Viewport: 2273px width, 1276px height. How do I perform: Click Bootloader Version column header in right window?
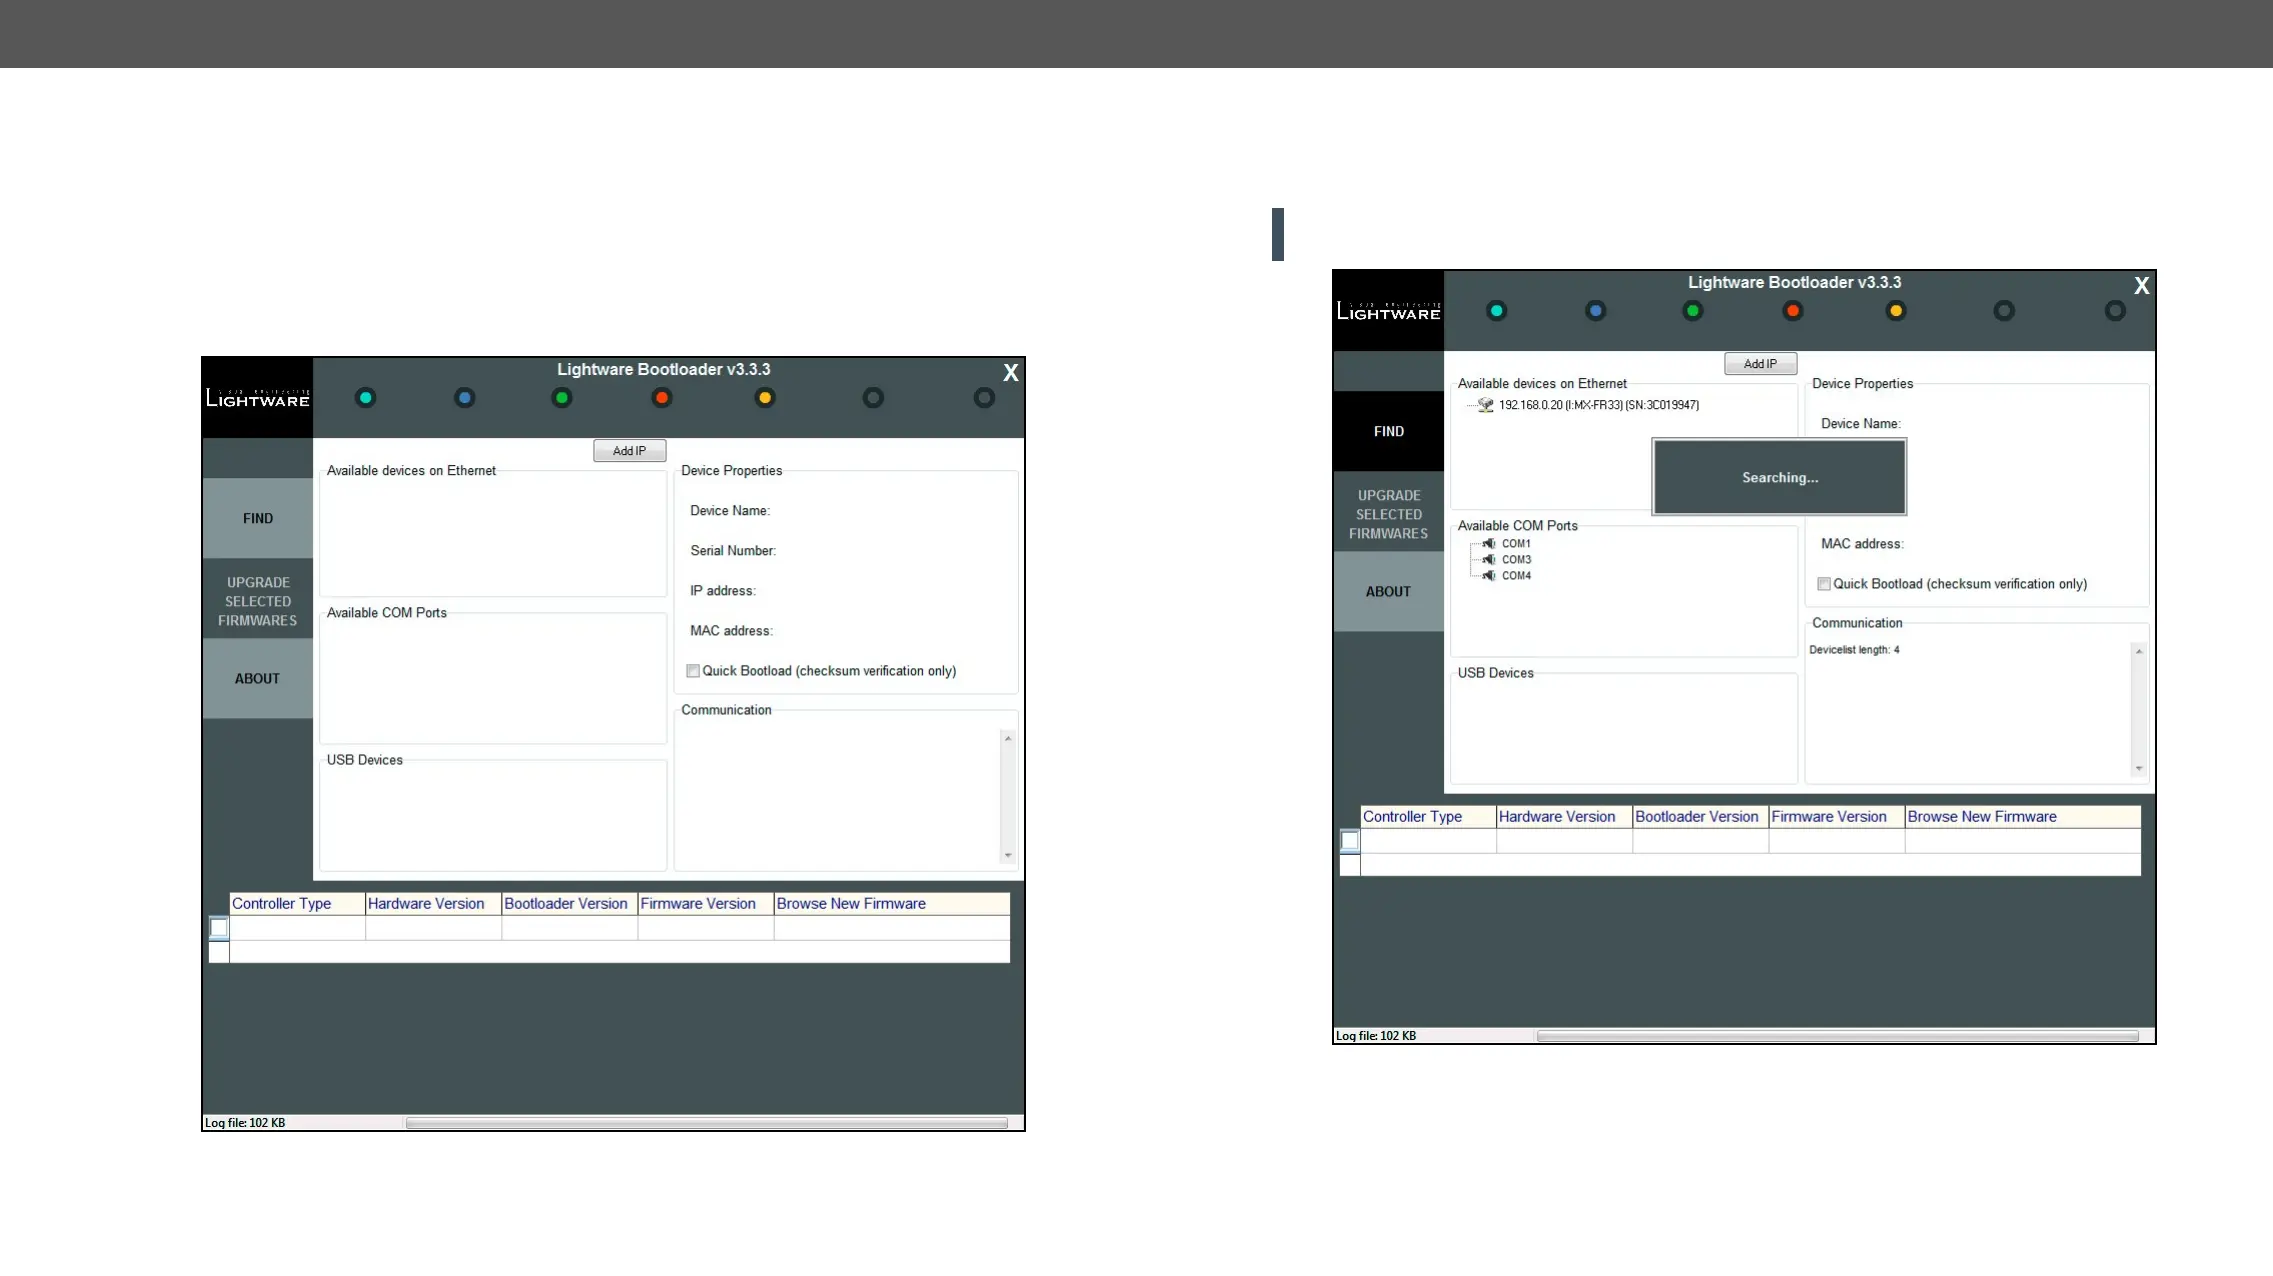pyautogui.click(x=1700, y=817)
